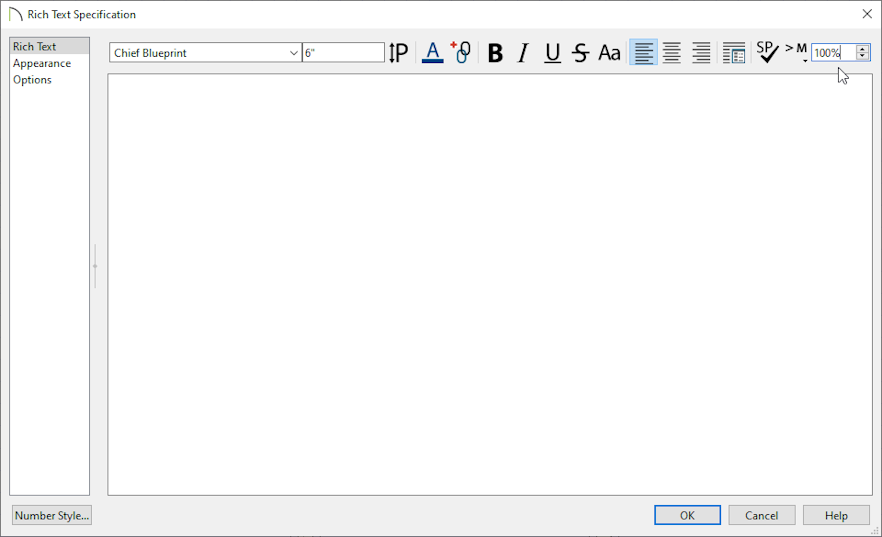
Task: Click the panel splitter handle
Action: (x=95, y=266)
